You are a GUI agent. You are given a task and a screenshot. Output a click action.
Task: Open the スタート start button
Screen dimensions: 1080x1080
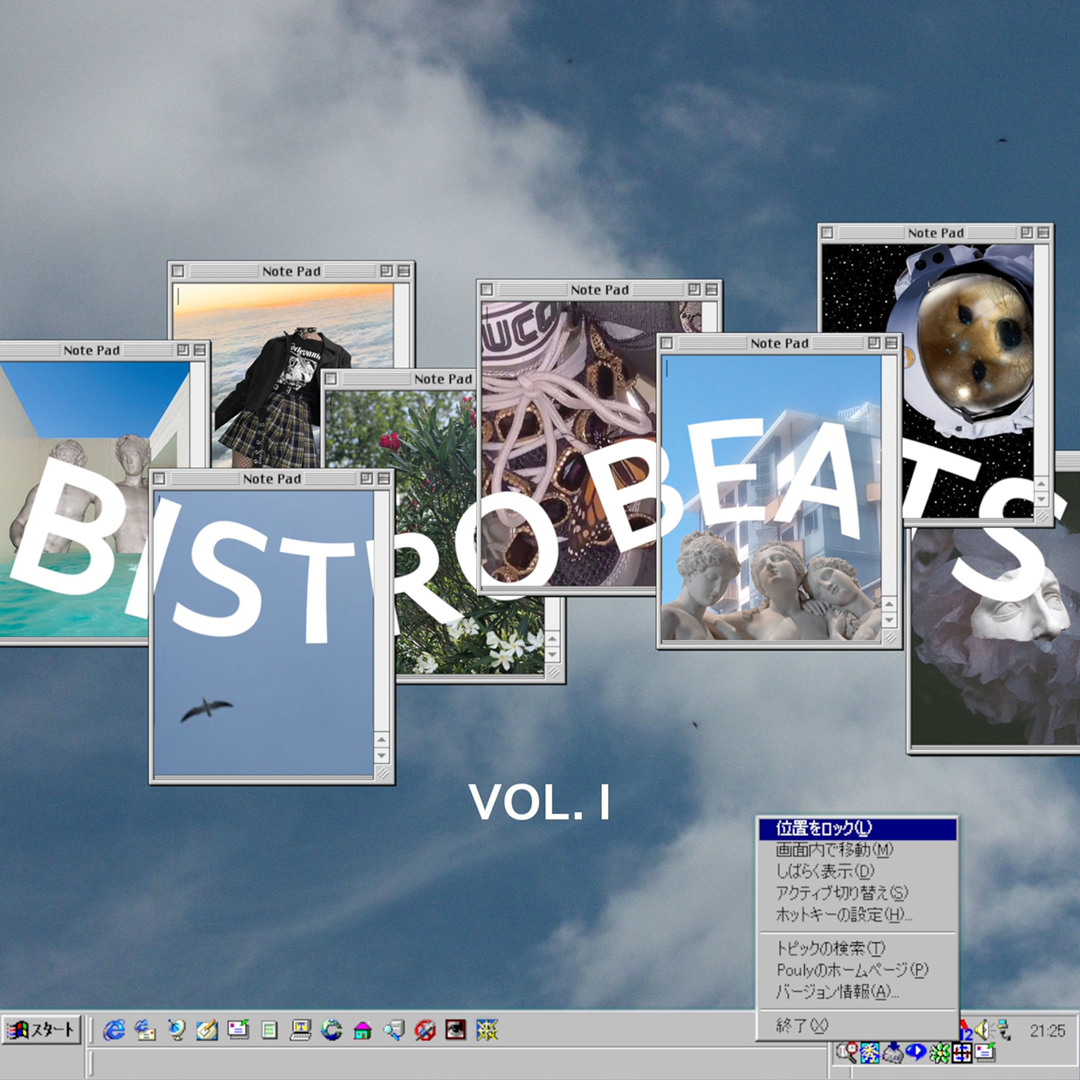pos(41,1030)
